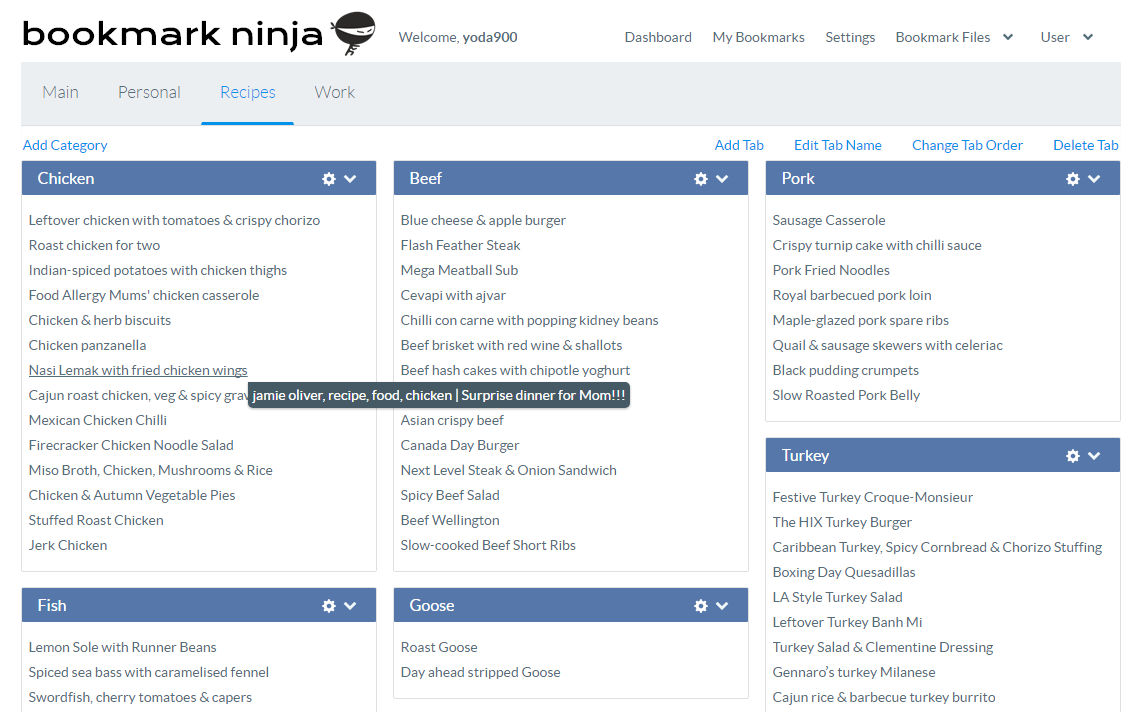
Task: Click the Edit Tab Name link
Action: tap(837, 145)
